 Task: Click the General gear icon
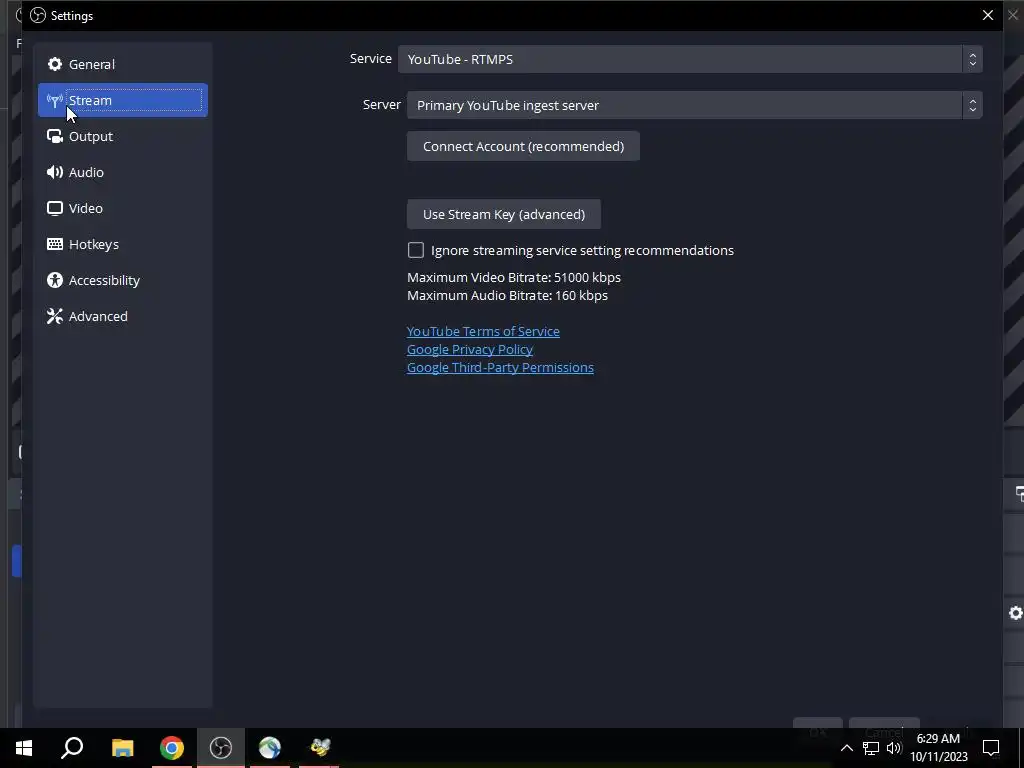(55, 64)
